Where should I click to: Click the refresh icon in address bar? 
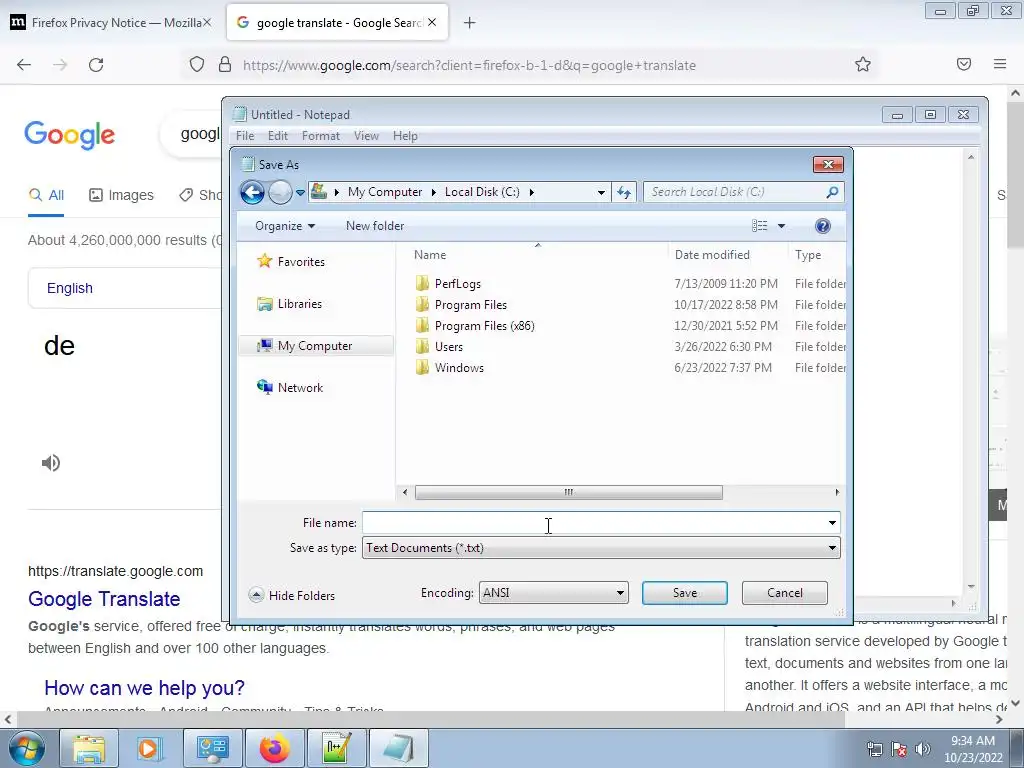point(624,192)
